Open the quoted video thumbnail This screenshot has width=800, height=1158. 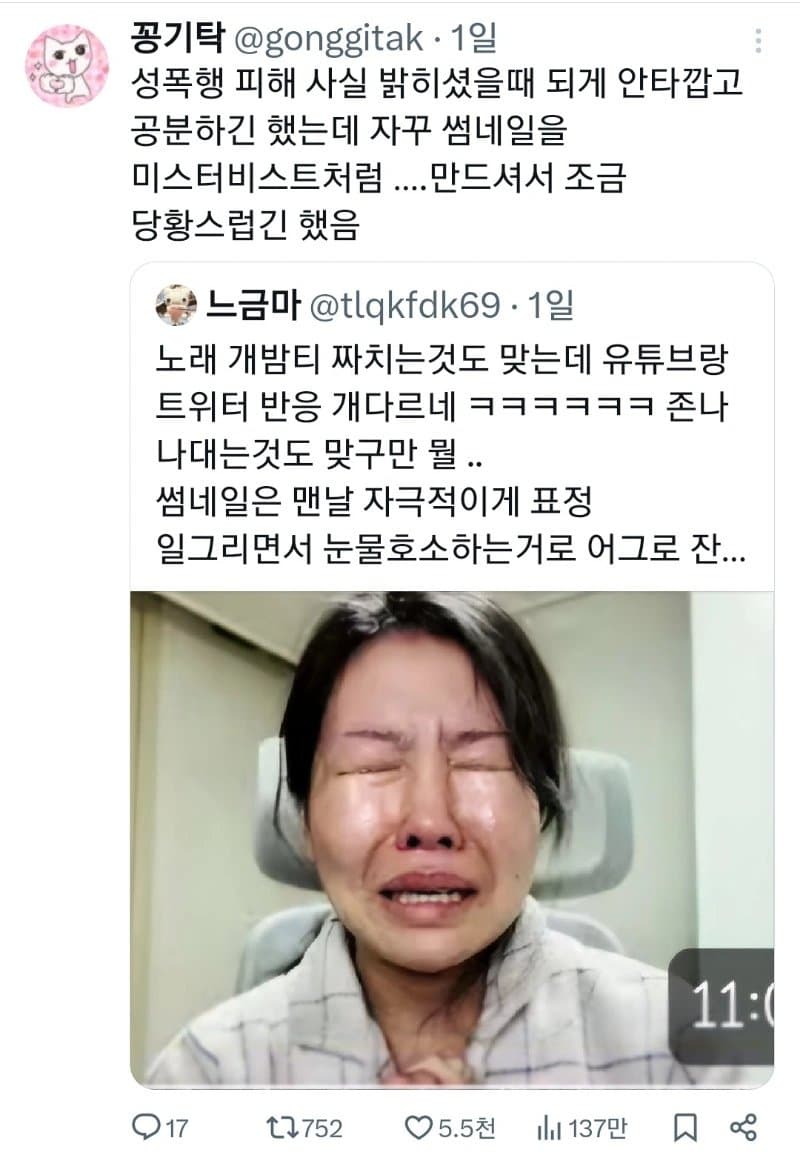coord(452,839)
